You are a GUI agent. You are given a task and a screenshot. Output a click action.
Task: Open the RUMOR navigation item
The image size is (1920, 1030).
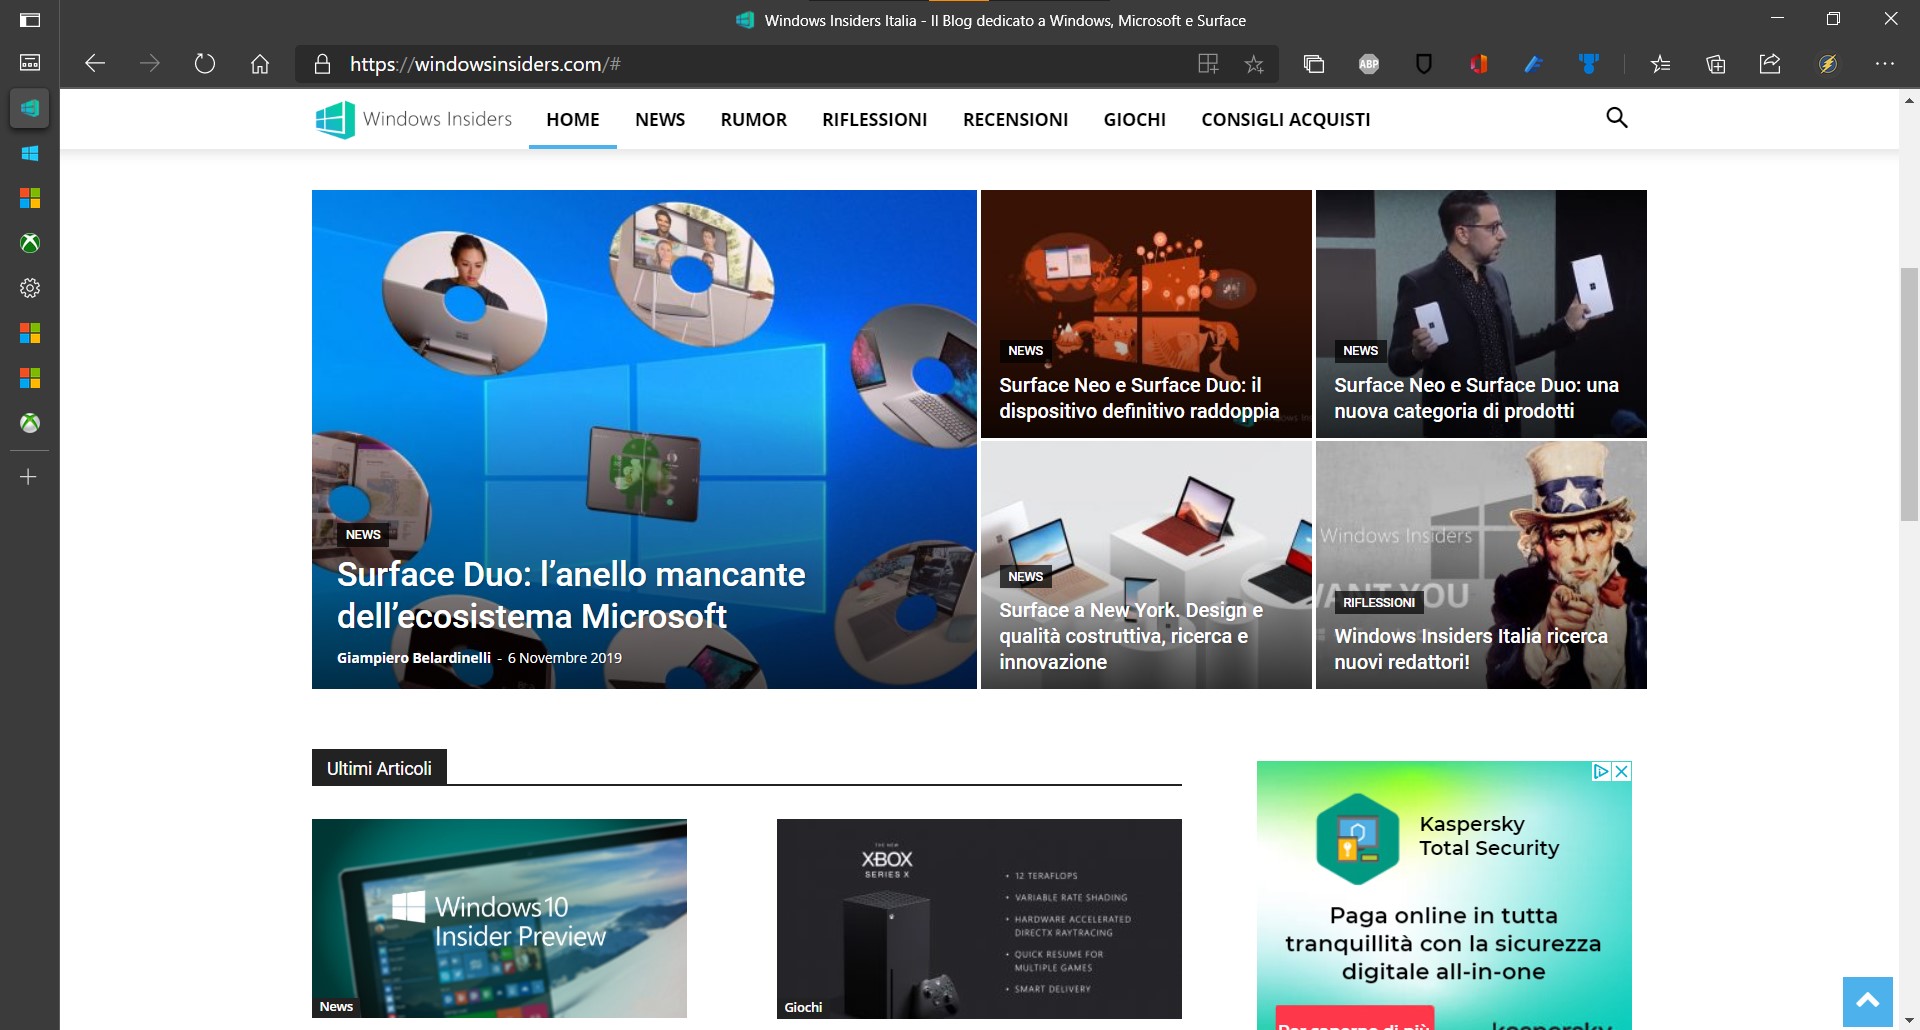[754, 119]
